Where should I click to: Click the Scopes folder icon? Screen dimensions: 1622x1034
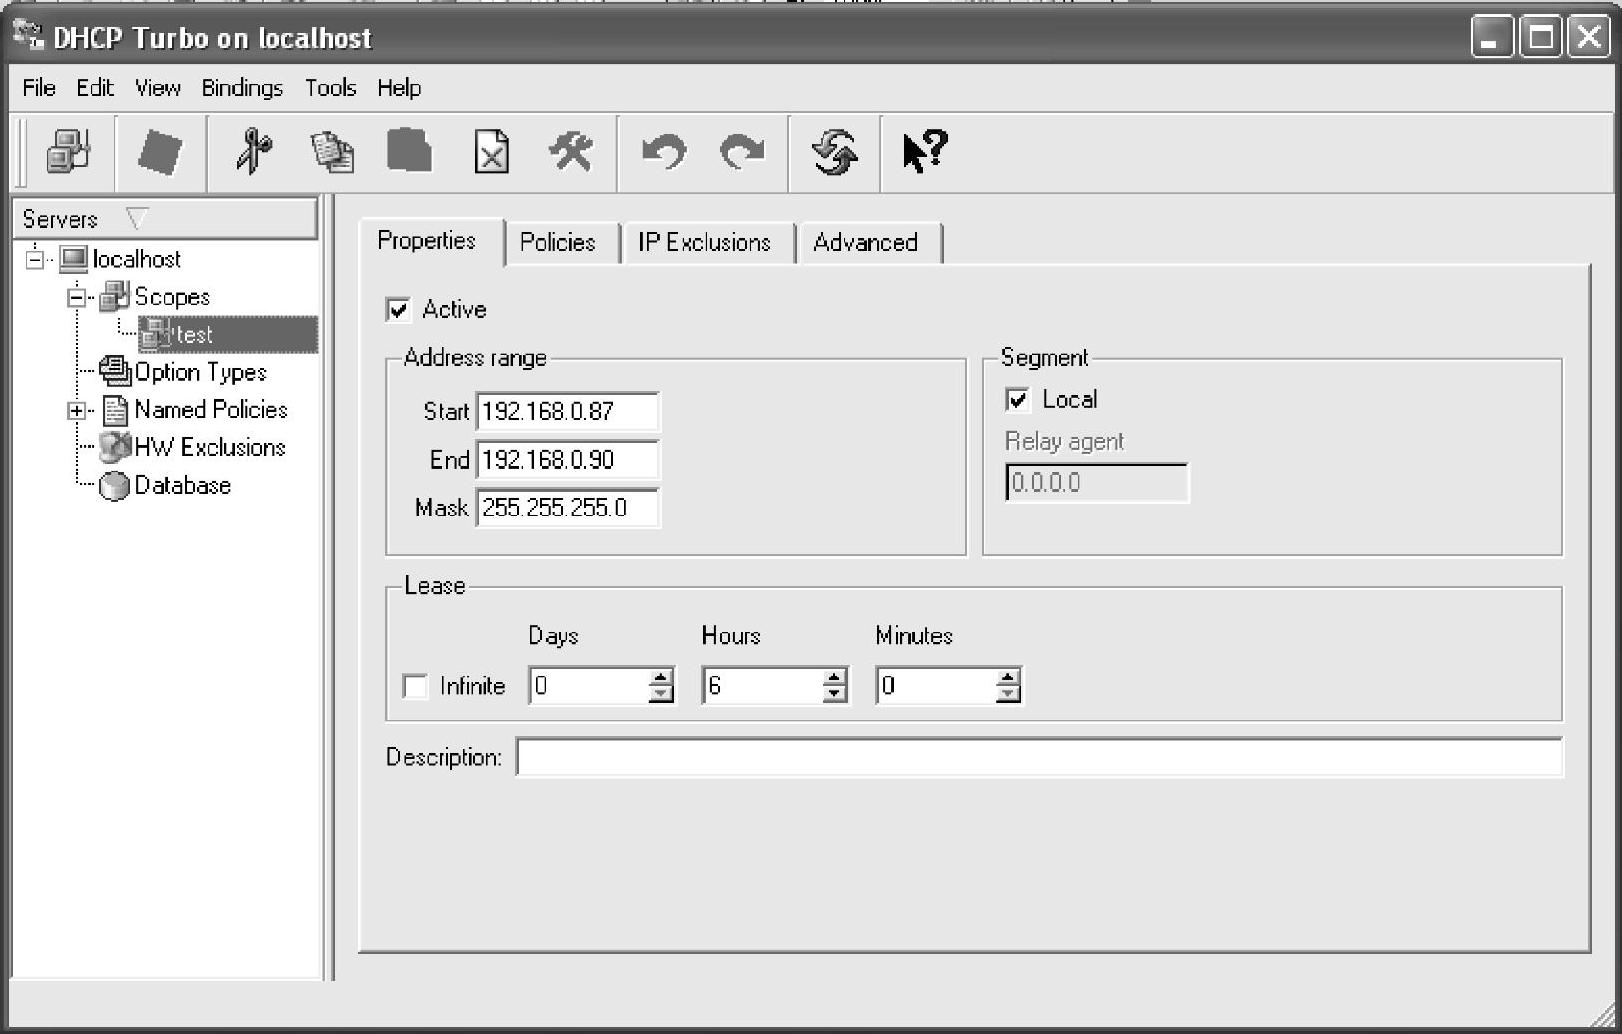point(115,296)
